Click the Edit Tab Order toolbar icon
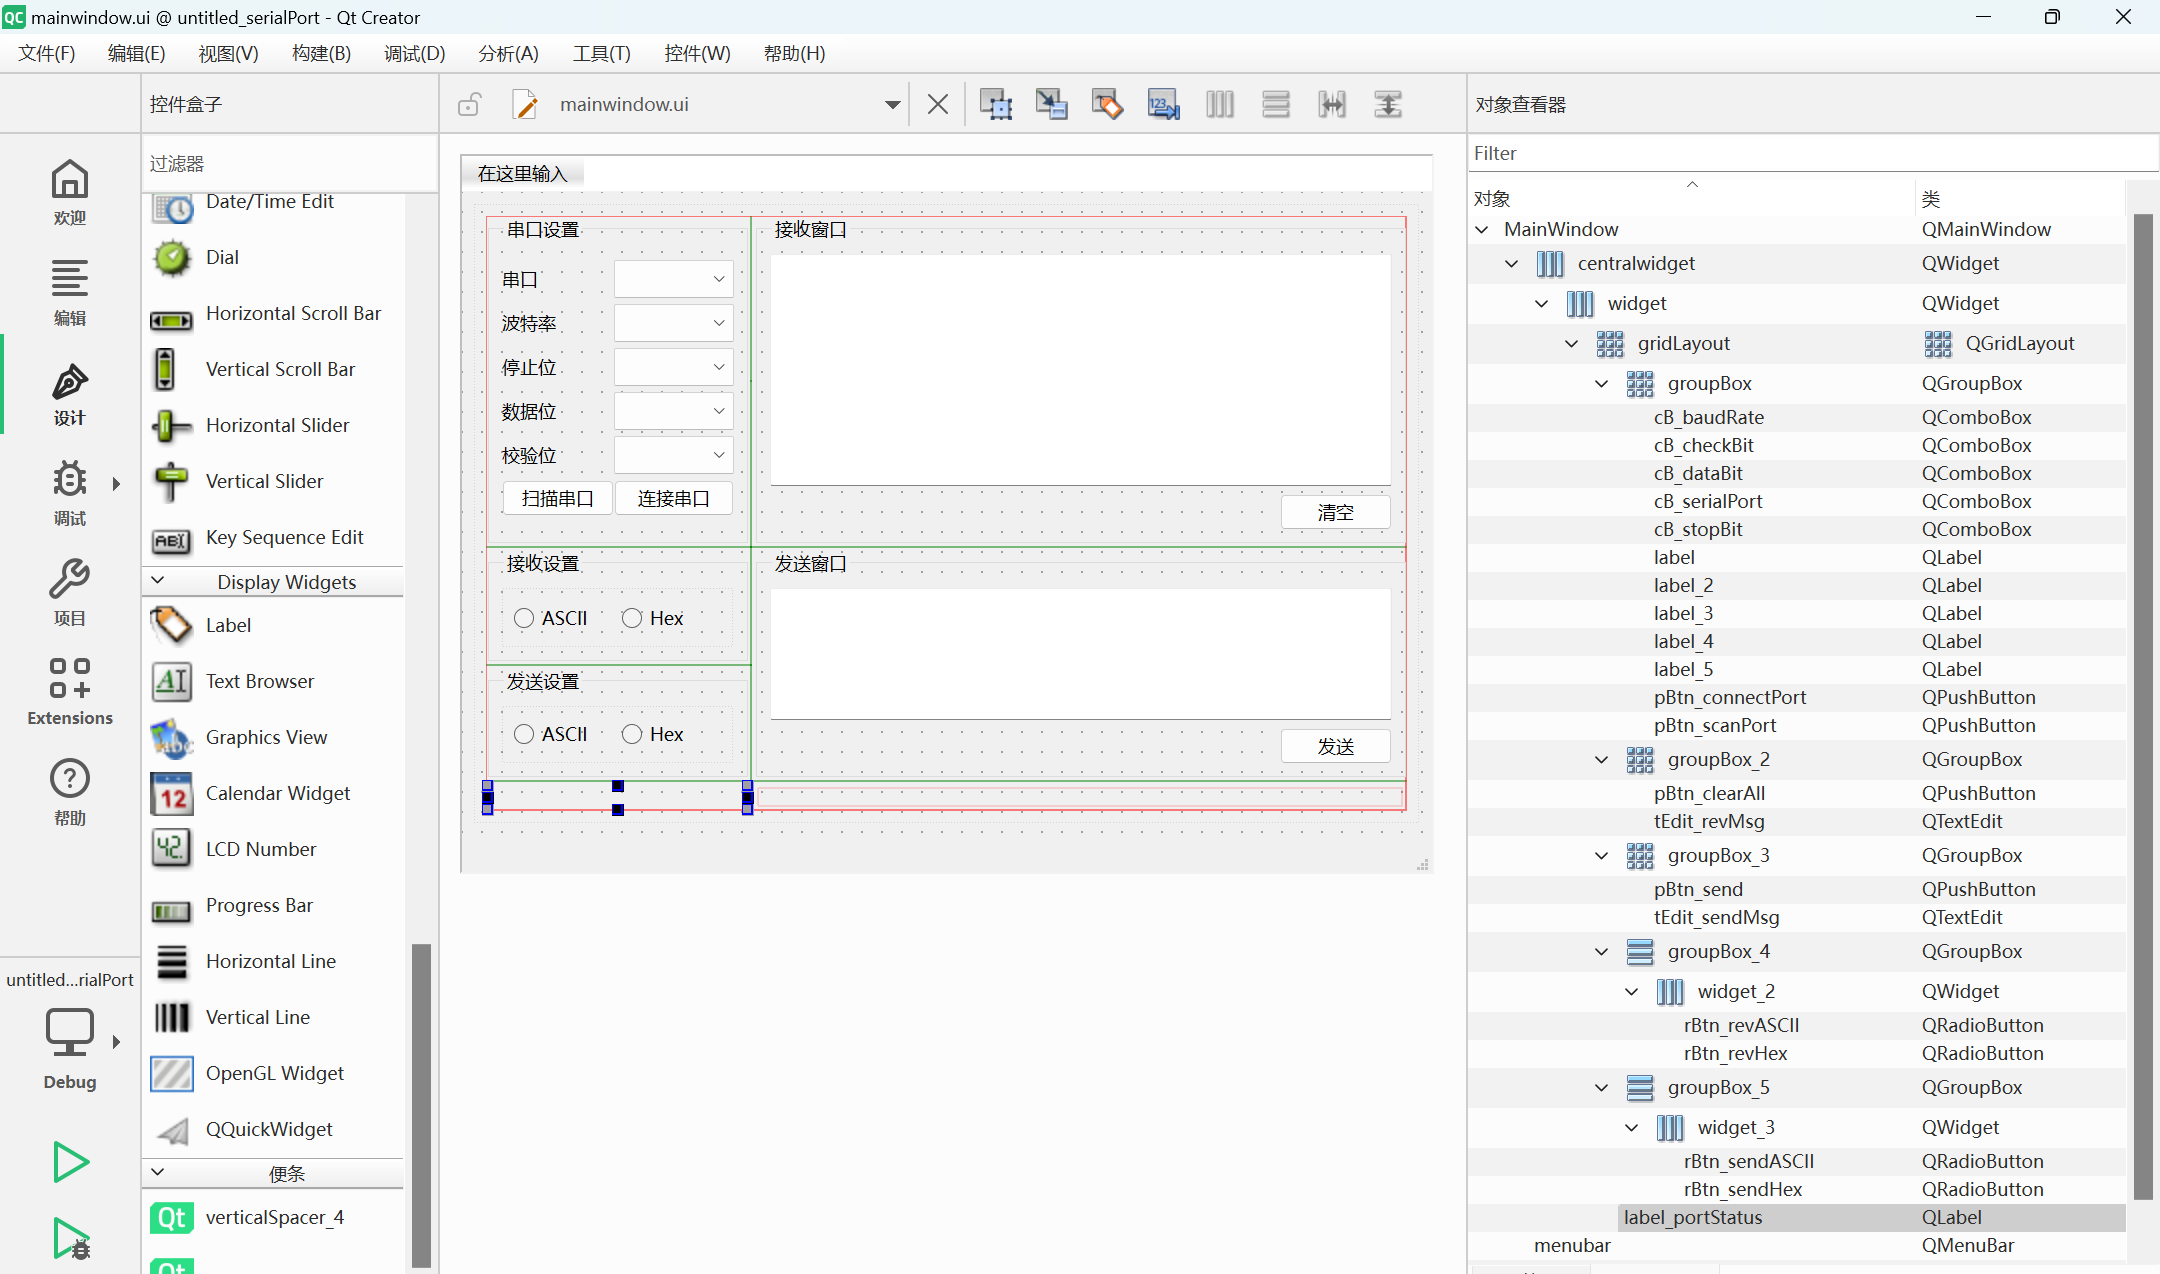Image resolution: width=2160 pixels, height=1274 pixels. tap(1163, 104)
